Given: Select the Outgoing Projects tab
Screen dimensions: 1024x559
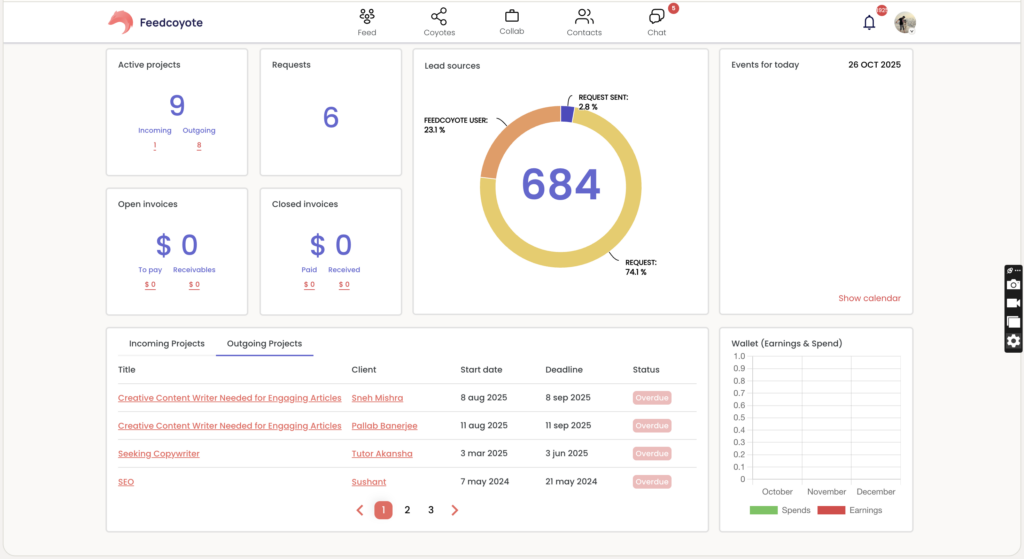Looking at the screenshot, I should coord(264,344).
